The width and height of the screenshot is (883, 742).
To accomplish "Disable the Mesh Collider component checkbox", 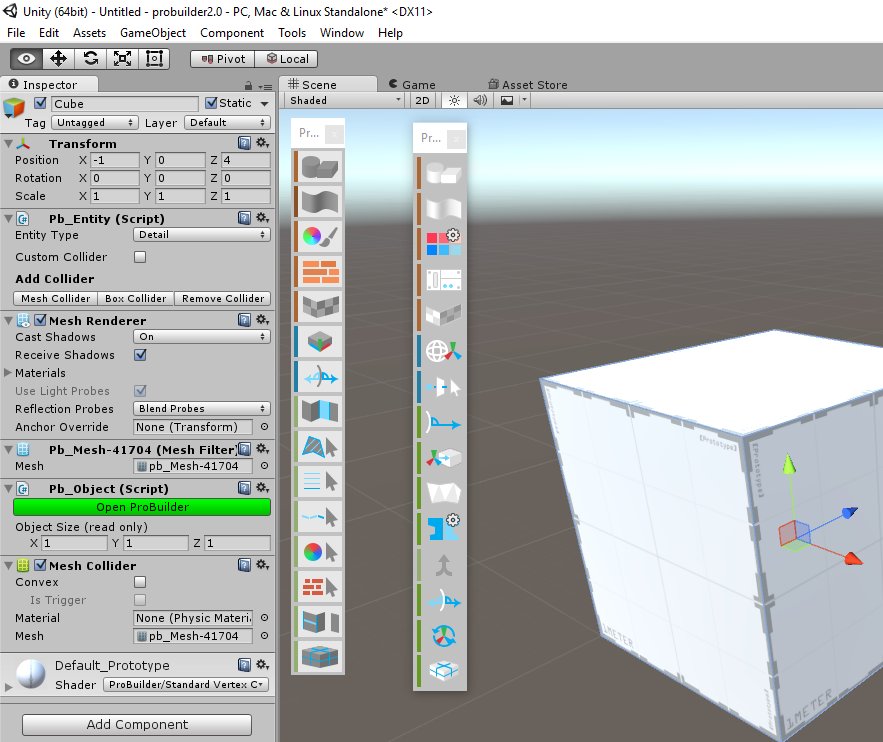I will [x=40, y=565].
